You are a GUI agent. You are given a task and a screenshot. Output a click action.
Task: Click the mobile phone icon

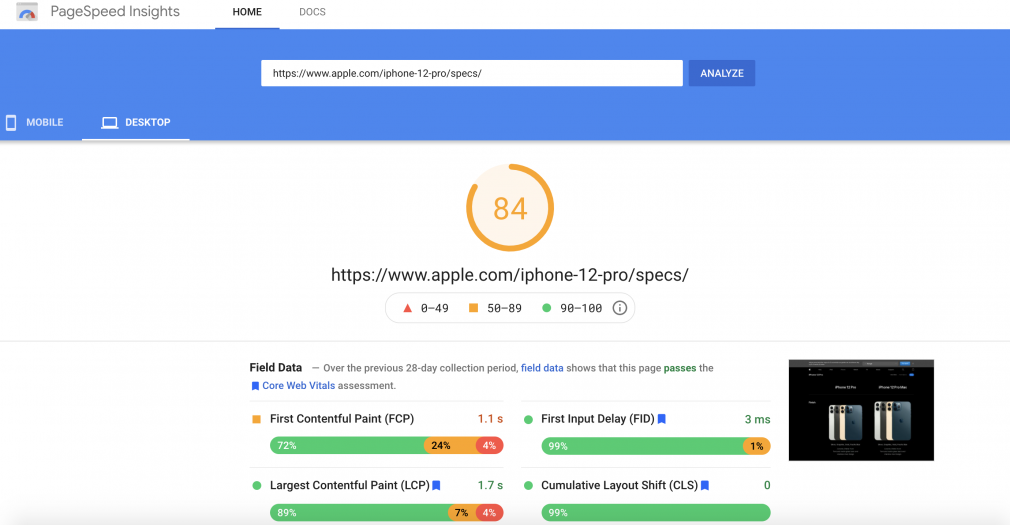pos(11,122)
